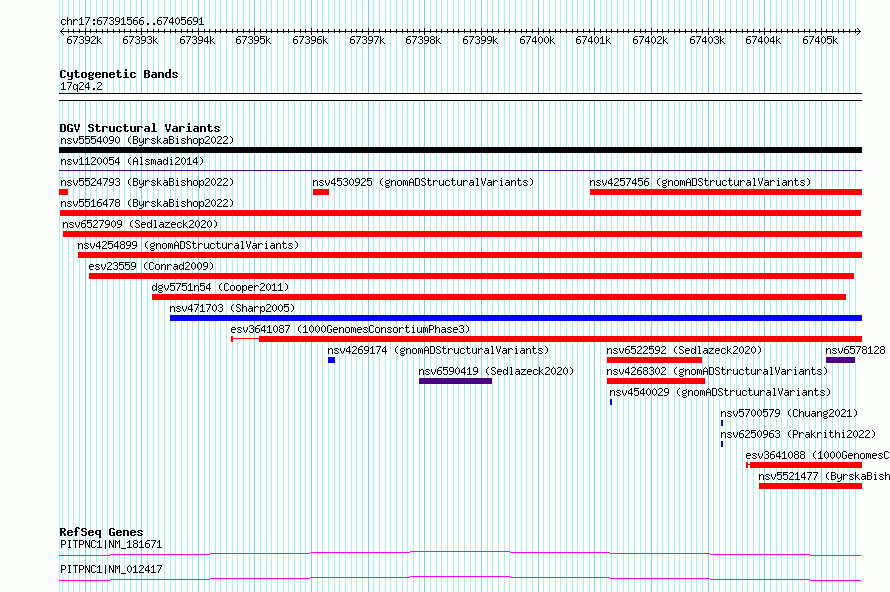The width and height of the screenshot is (890, 592).
Task: Open the esv3641088 variant red bar
Action: pyautogui.click(x=804, y=465)
